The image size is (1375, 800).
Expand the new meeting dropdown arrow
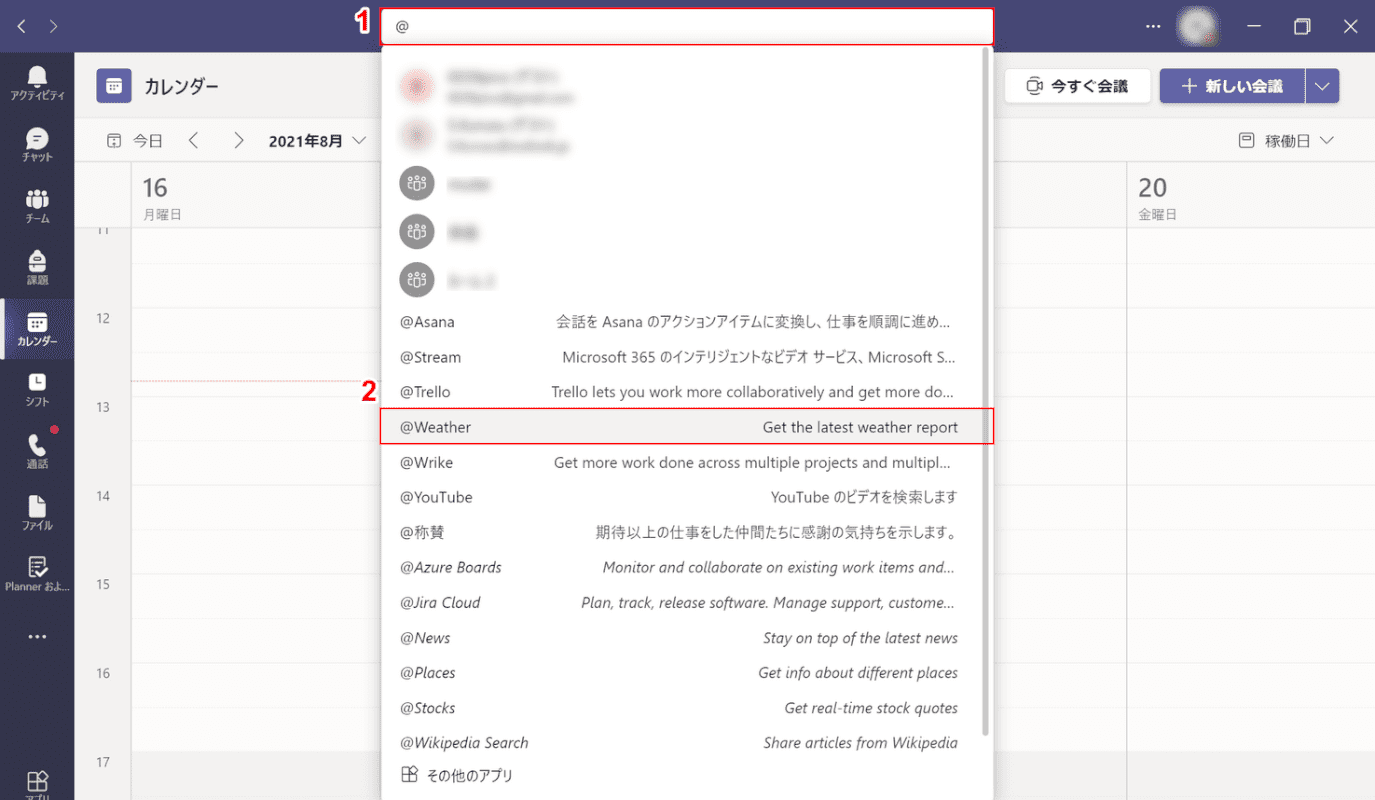pyautogui.click(x=1322, y=86)
